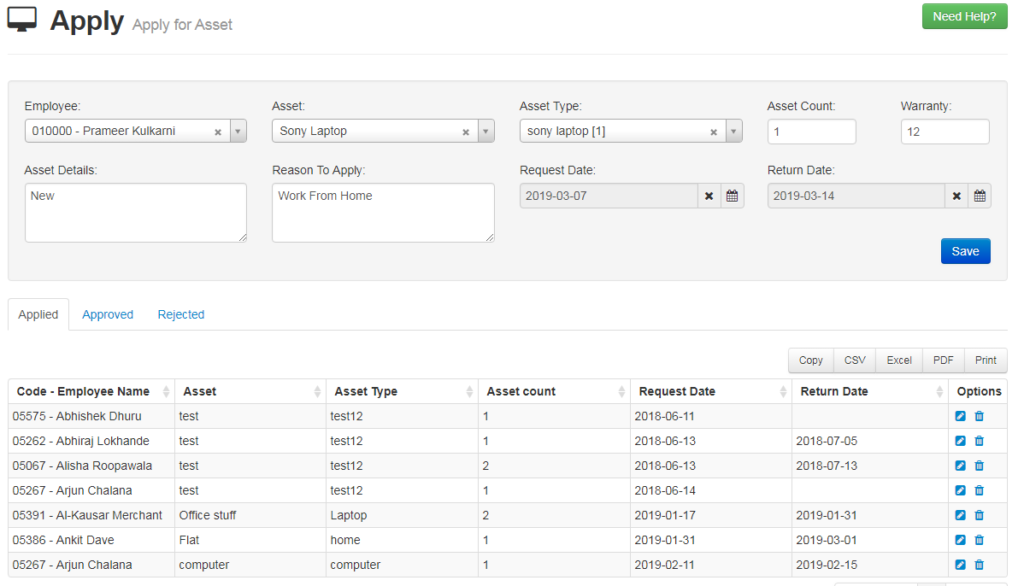Image resolution: width=1024 pixels, height=586 pixels.
Task: Expand the Asset selection dropdown
Action: (486, 131)
